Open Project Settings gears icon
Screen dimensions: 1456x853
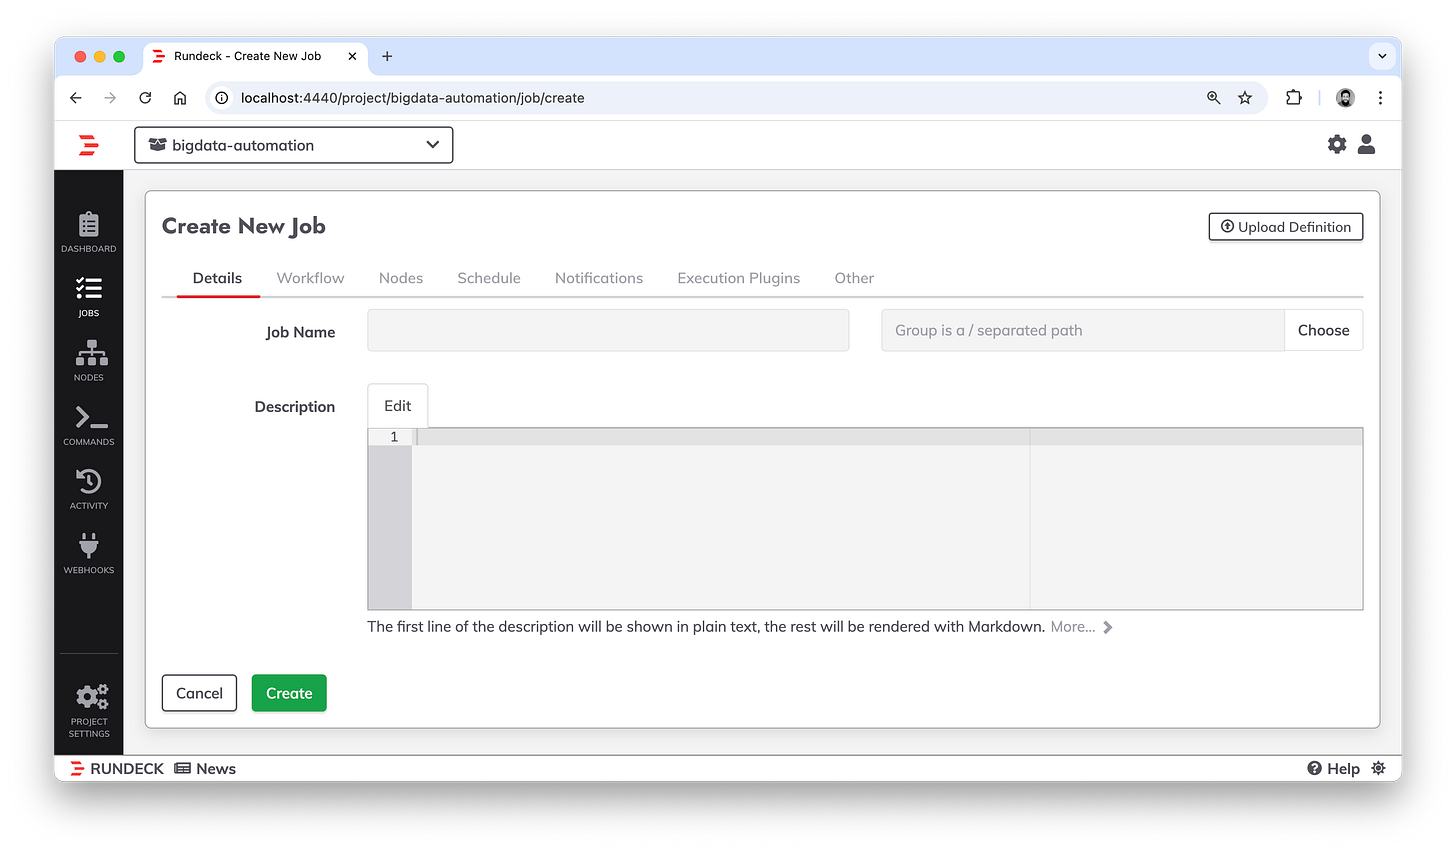(89, 711)
